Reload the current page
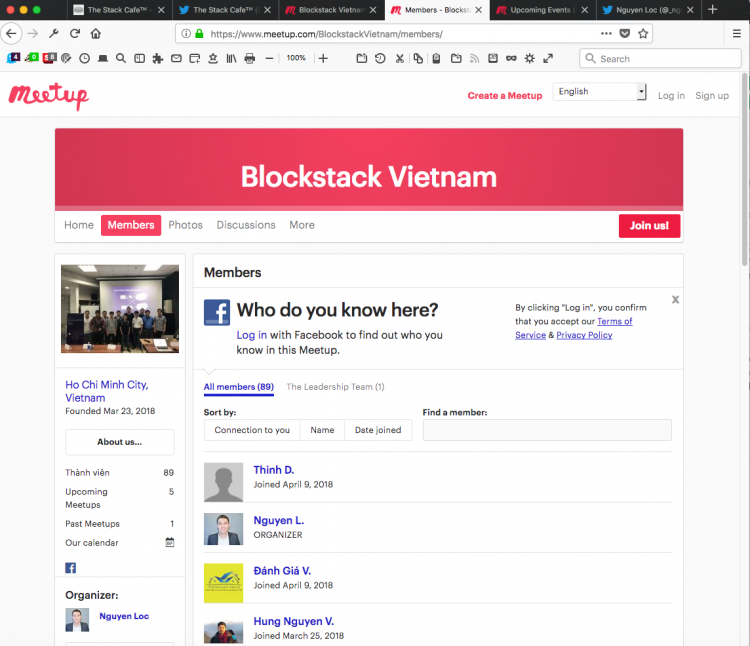The width and height of the screenshot is (750, 646). pos(75,33)
